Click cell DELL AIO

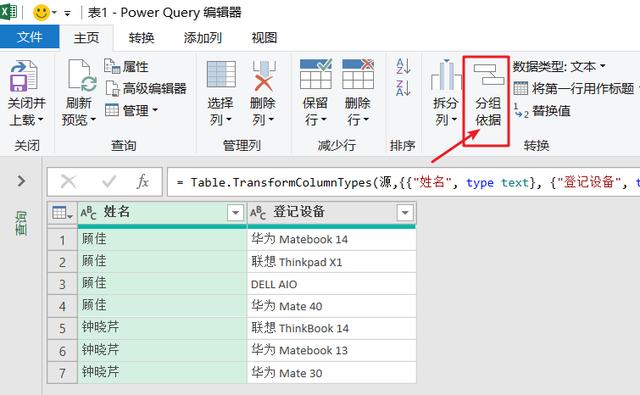pos(331,284)
